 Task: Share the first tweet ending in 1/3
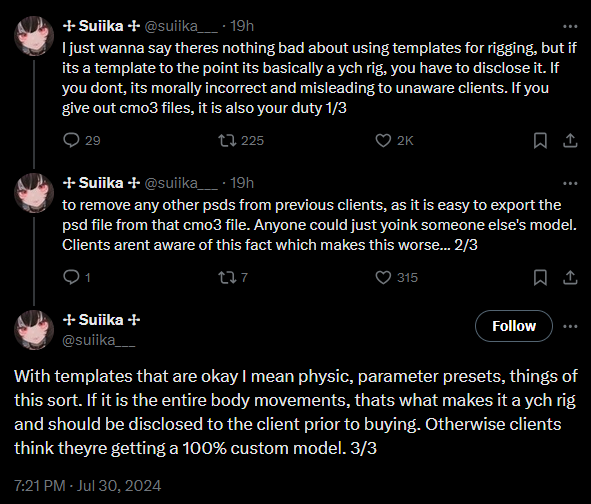coord(570,141)
